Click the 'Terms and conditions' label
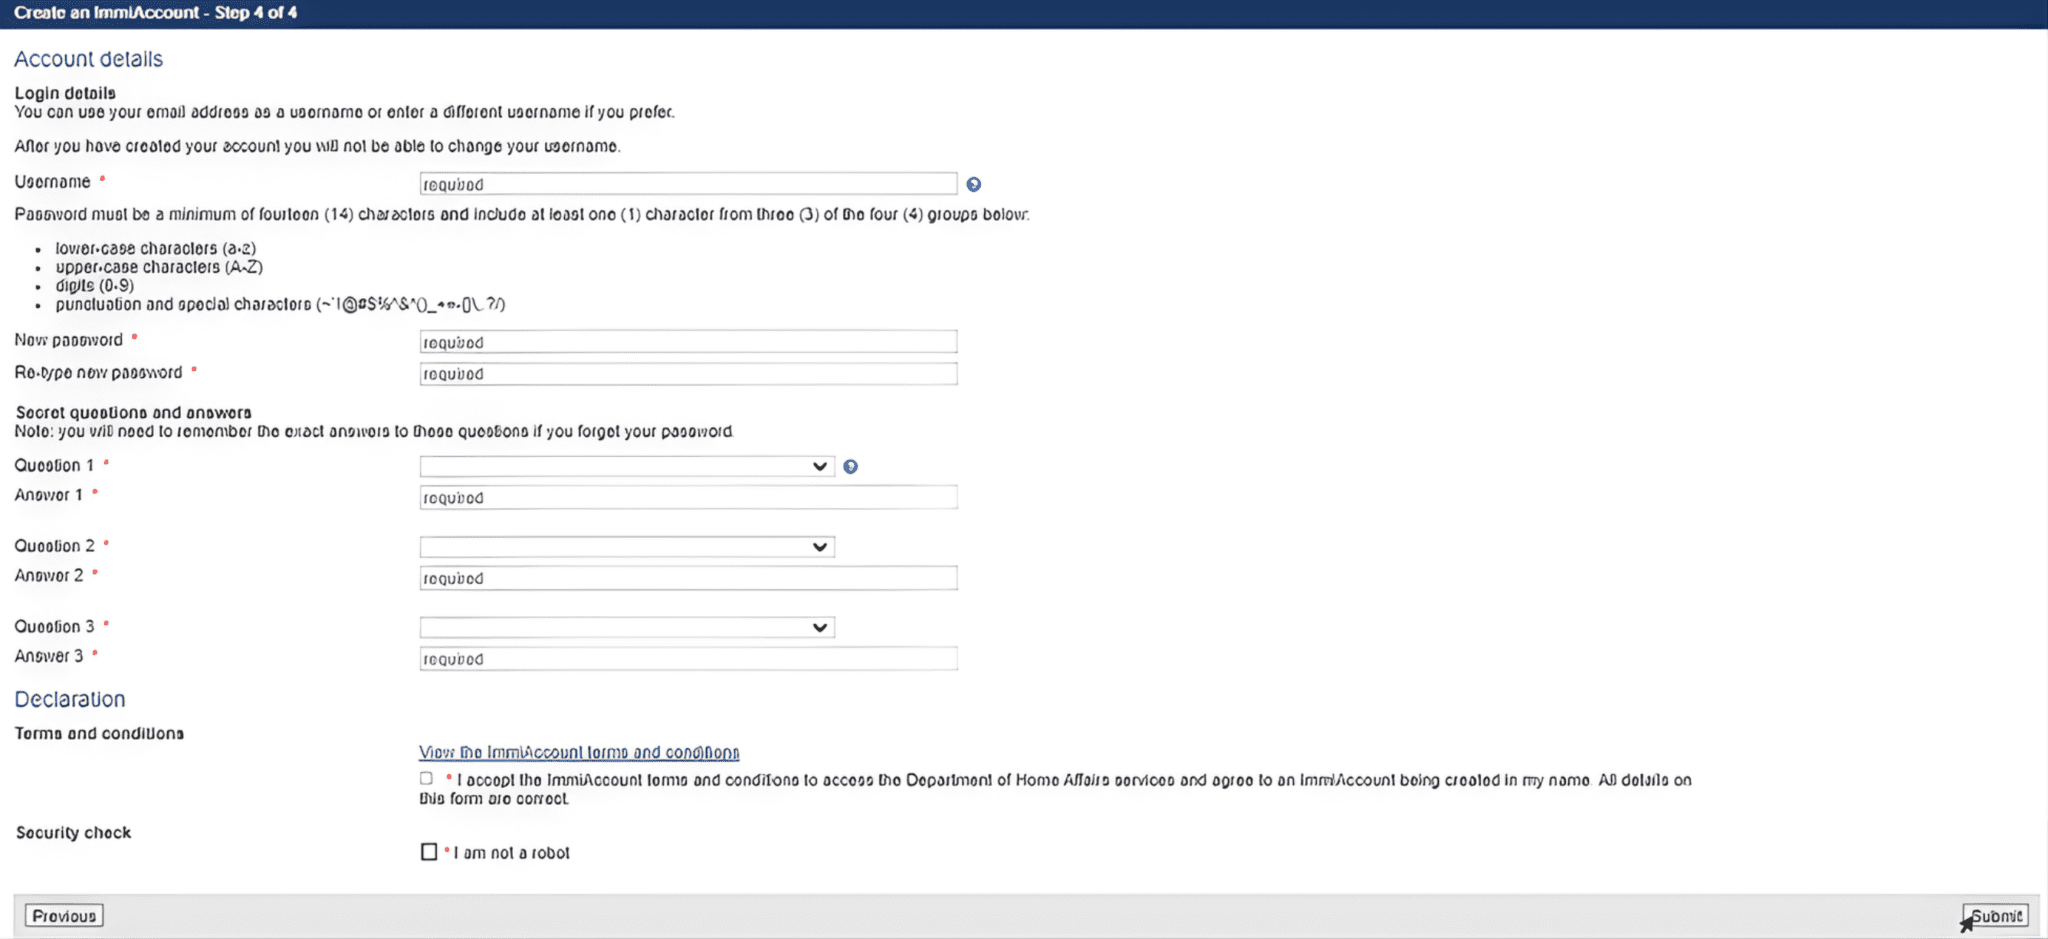 pos(99,734)
